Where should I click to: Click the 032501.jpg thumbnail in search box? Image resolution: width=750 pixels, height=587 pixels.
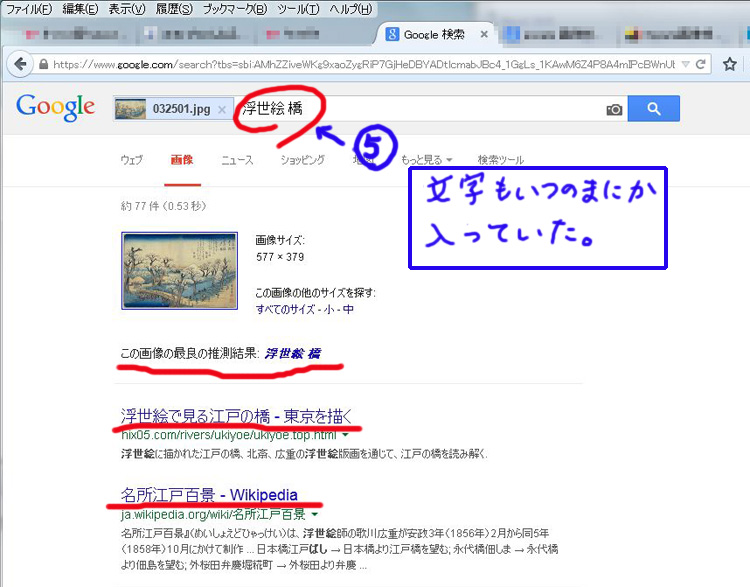point(130,109)
